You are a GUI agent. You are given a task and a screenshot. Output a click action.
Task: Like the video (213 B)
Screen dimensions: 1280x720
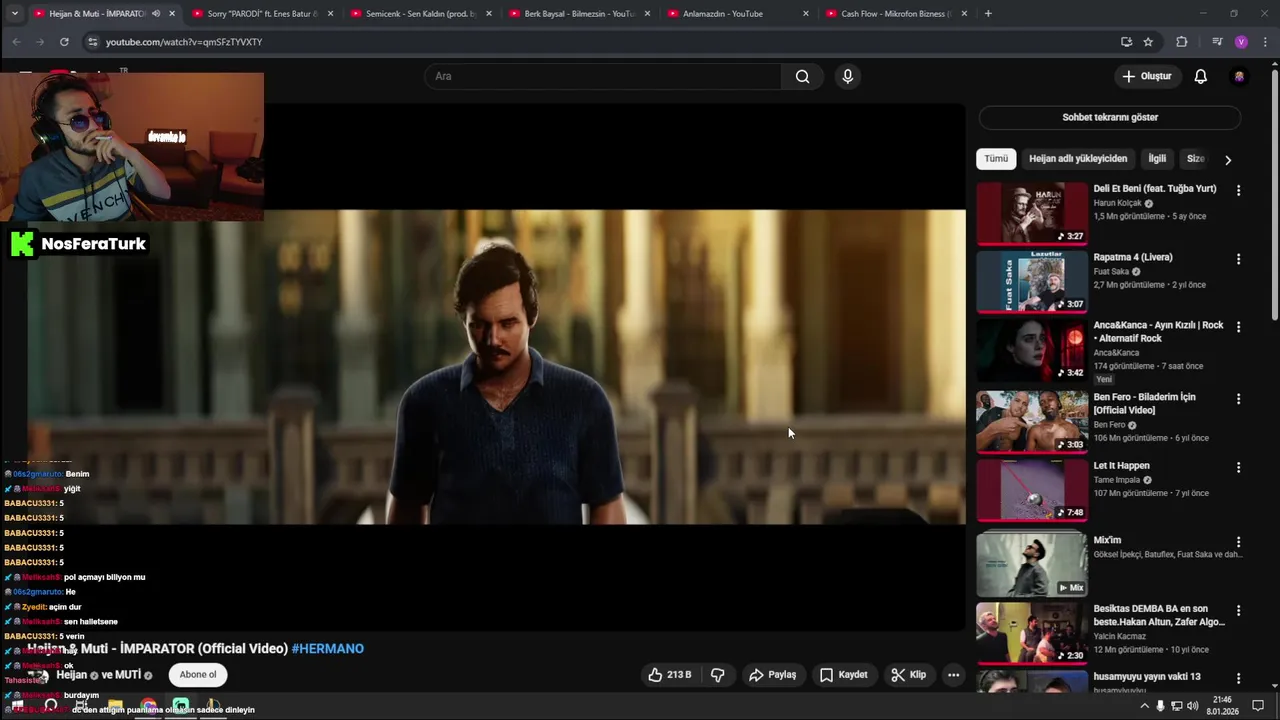[670, 675]
